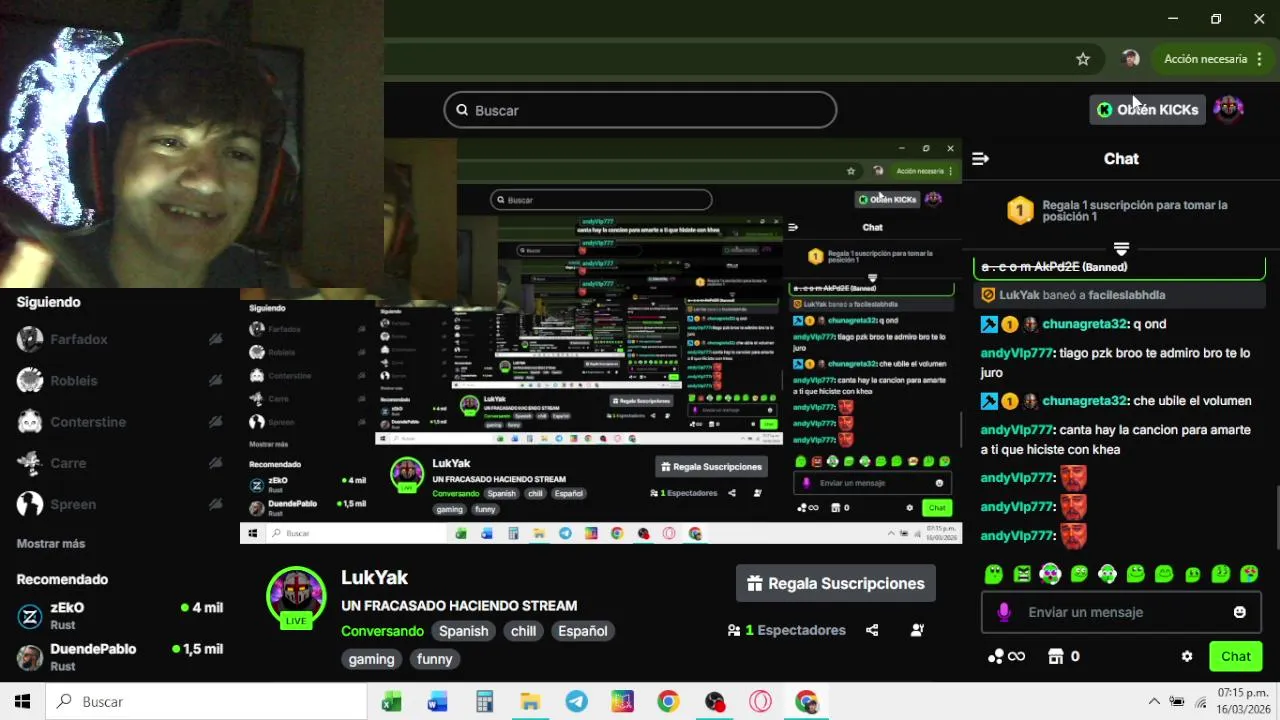Select the funny tag
Viewport: 1280px width, 720px height.
click(x=435, y=659)
